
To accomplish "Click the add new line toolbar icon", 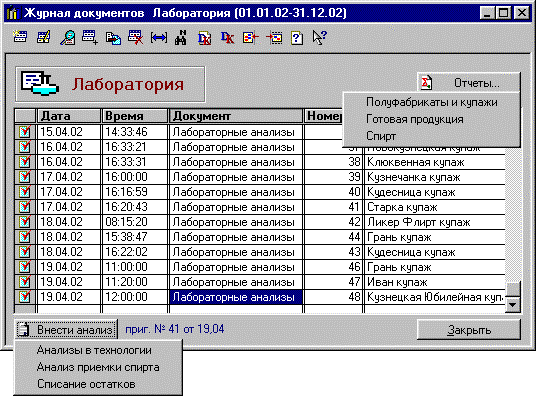I will (x=90, y=37).
